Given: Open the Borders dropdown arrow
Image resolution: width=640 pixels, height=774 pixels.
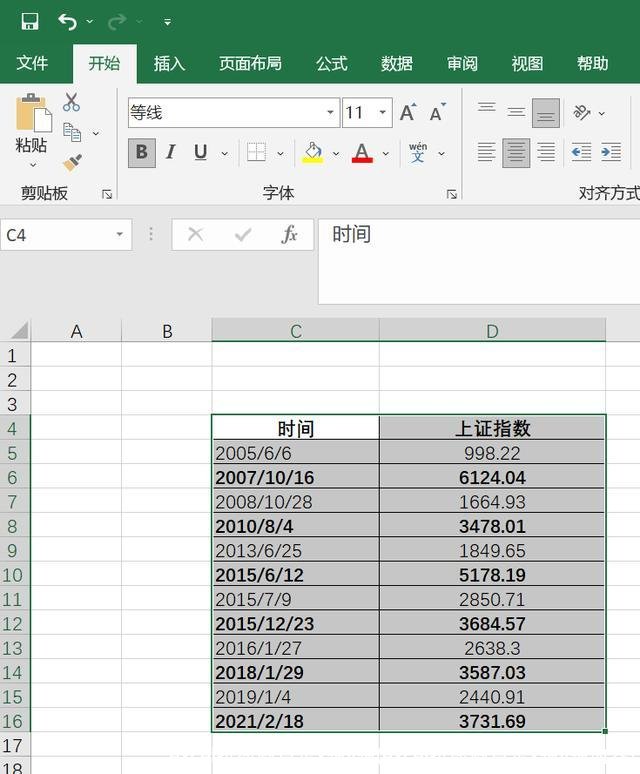Looking at the screenshot, I should [280, 154].
